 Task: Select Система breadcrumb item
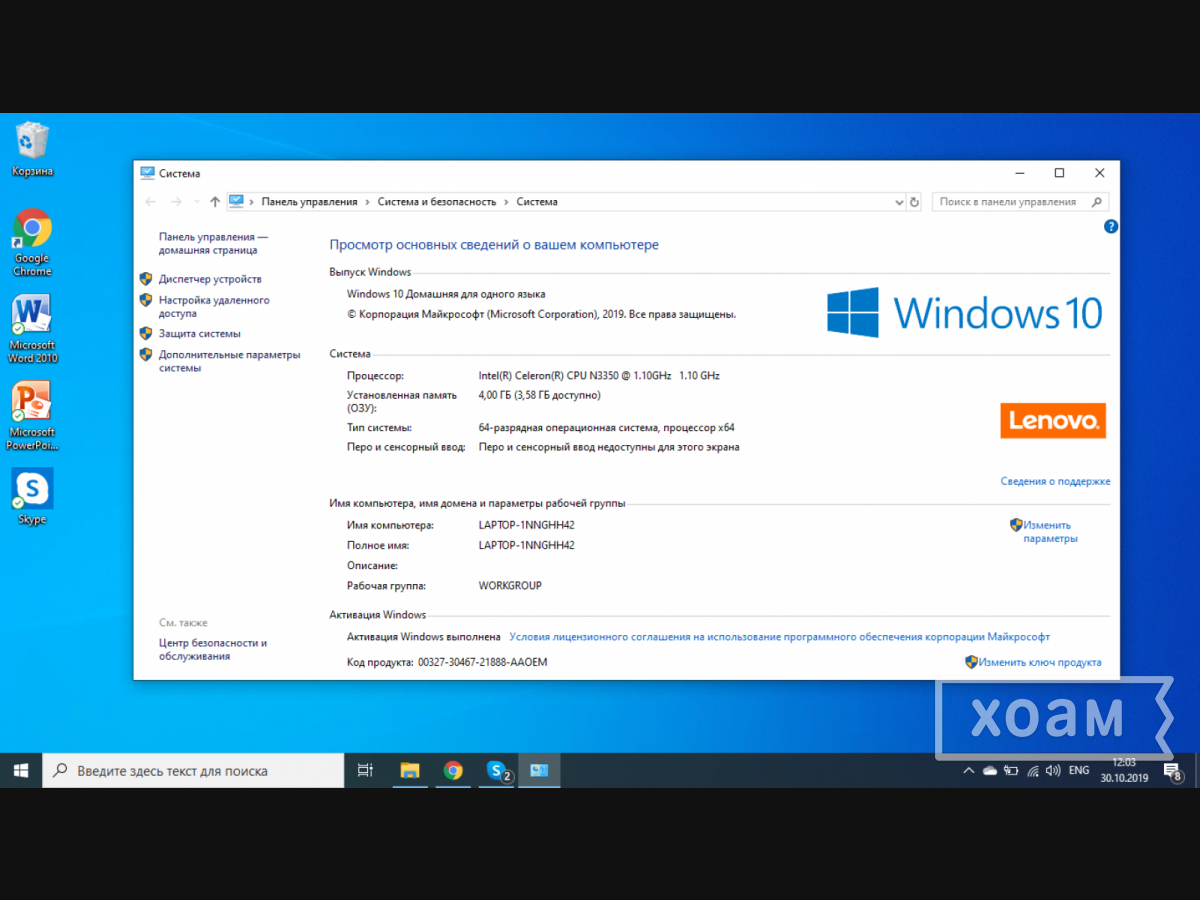(537, 202)
